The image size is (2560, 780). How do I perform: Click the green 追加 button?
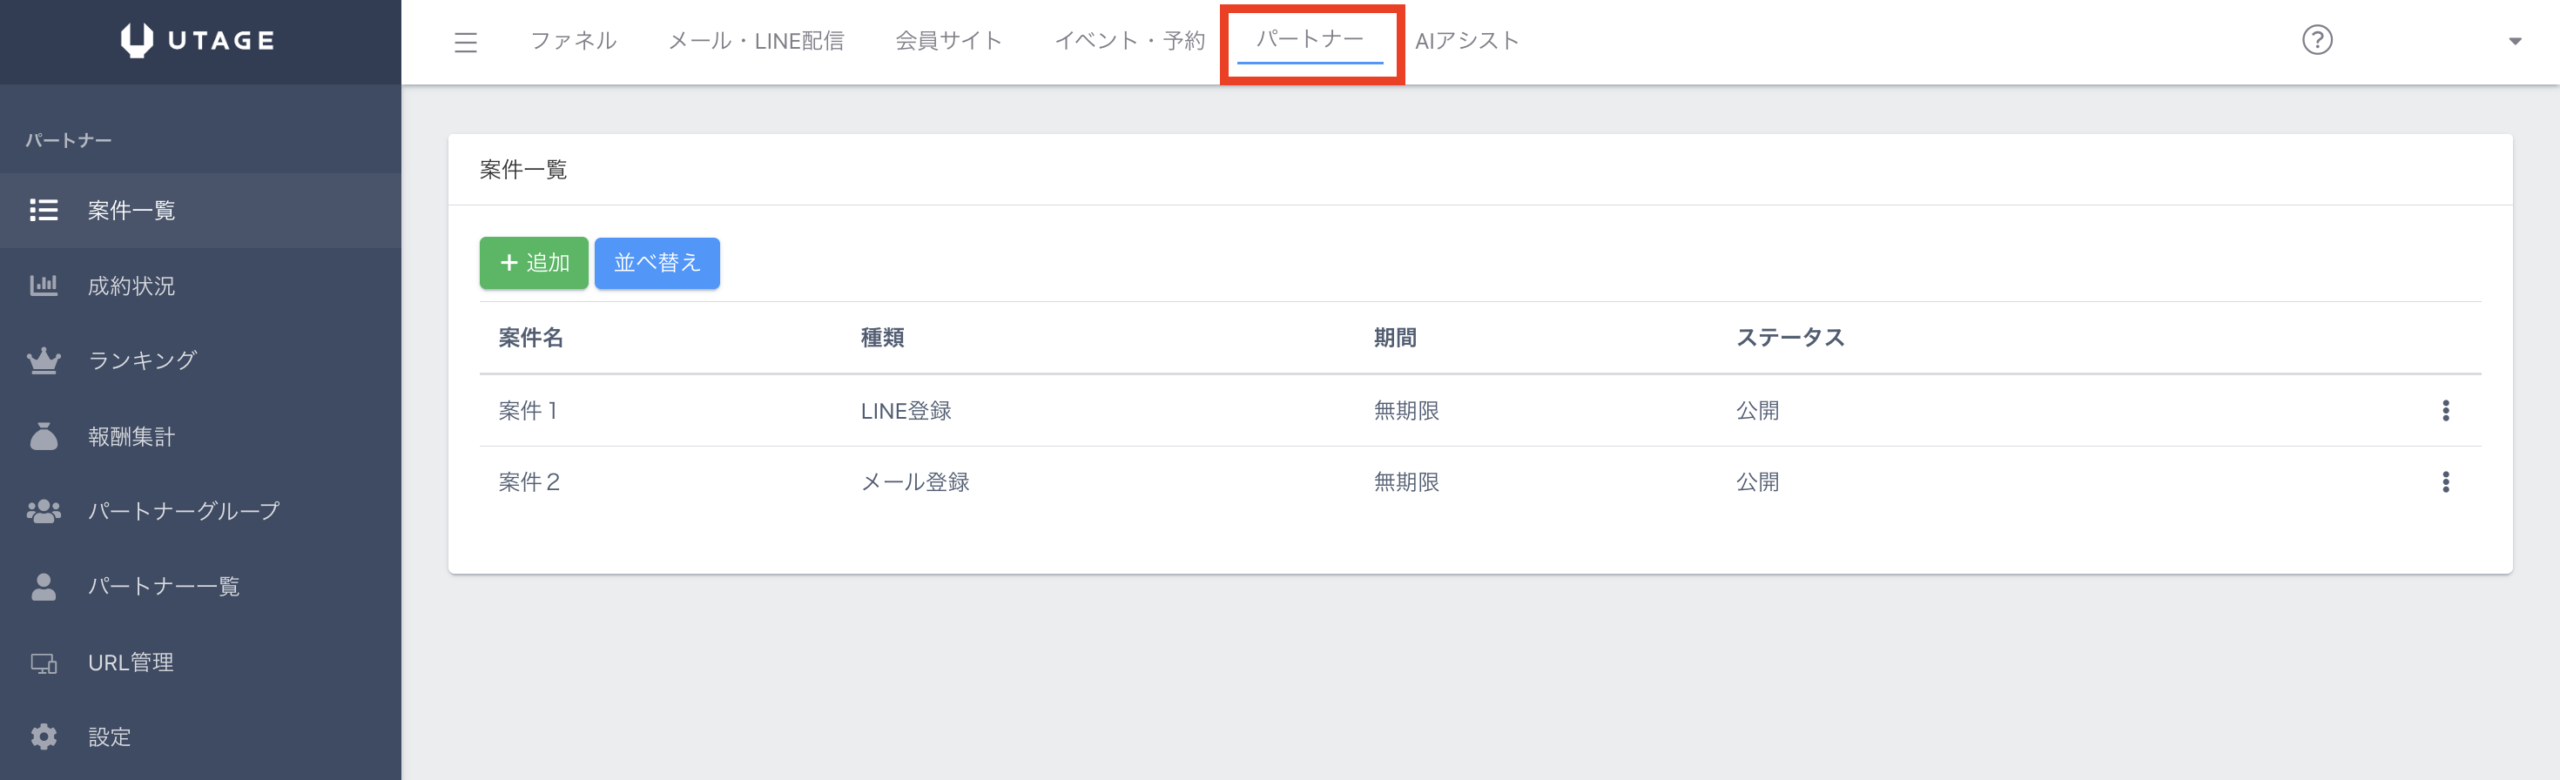click(533, 263)
